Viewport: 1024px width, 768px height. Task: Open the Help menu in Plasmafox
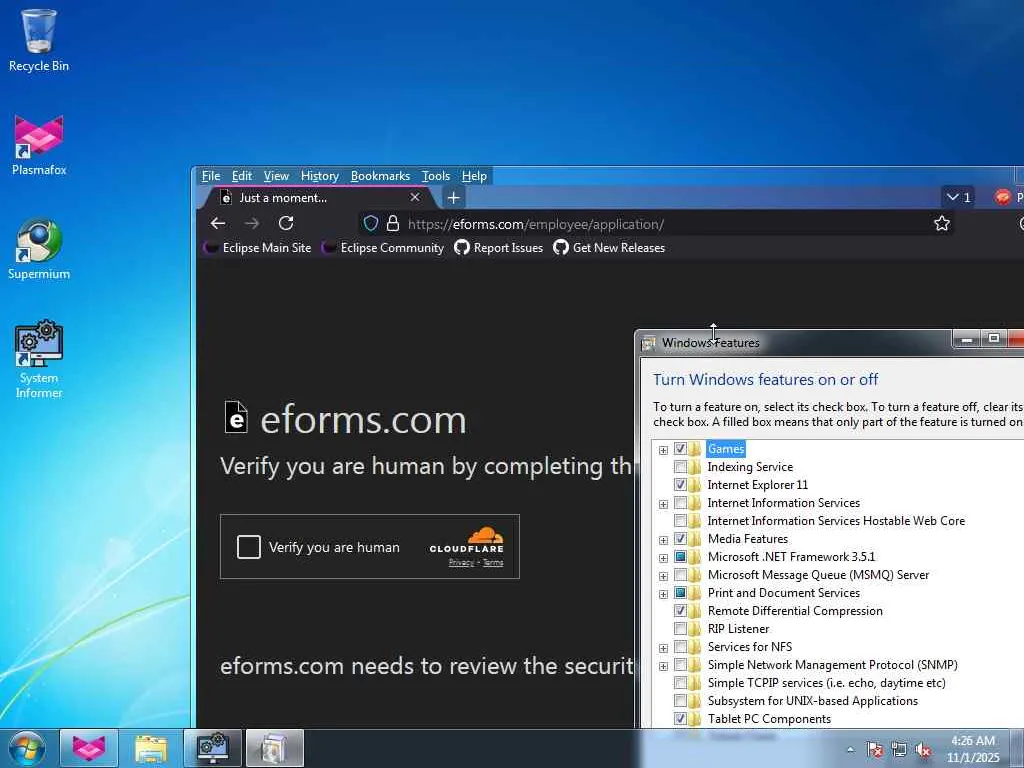[474, 176]
